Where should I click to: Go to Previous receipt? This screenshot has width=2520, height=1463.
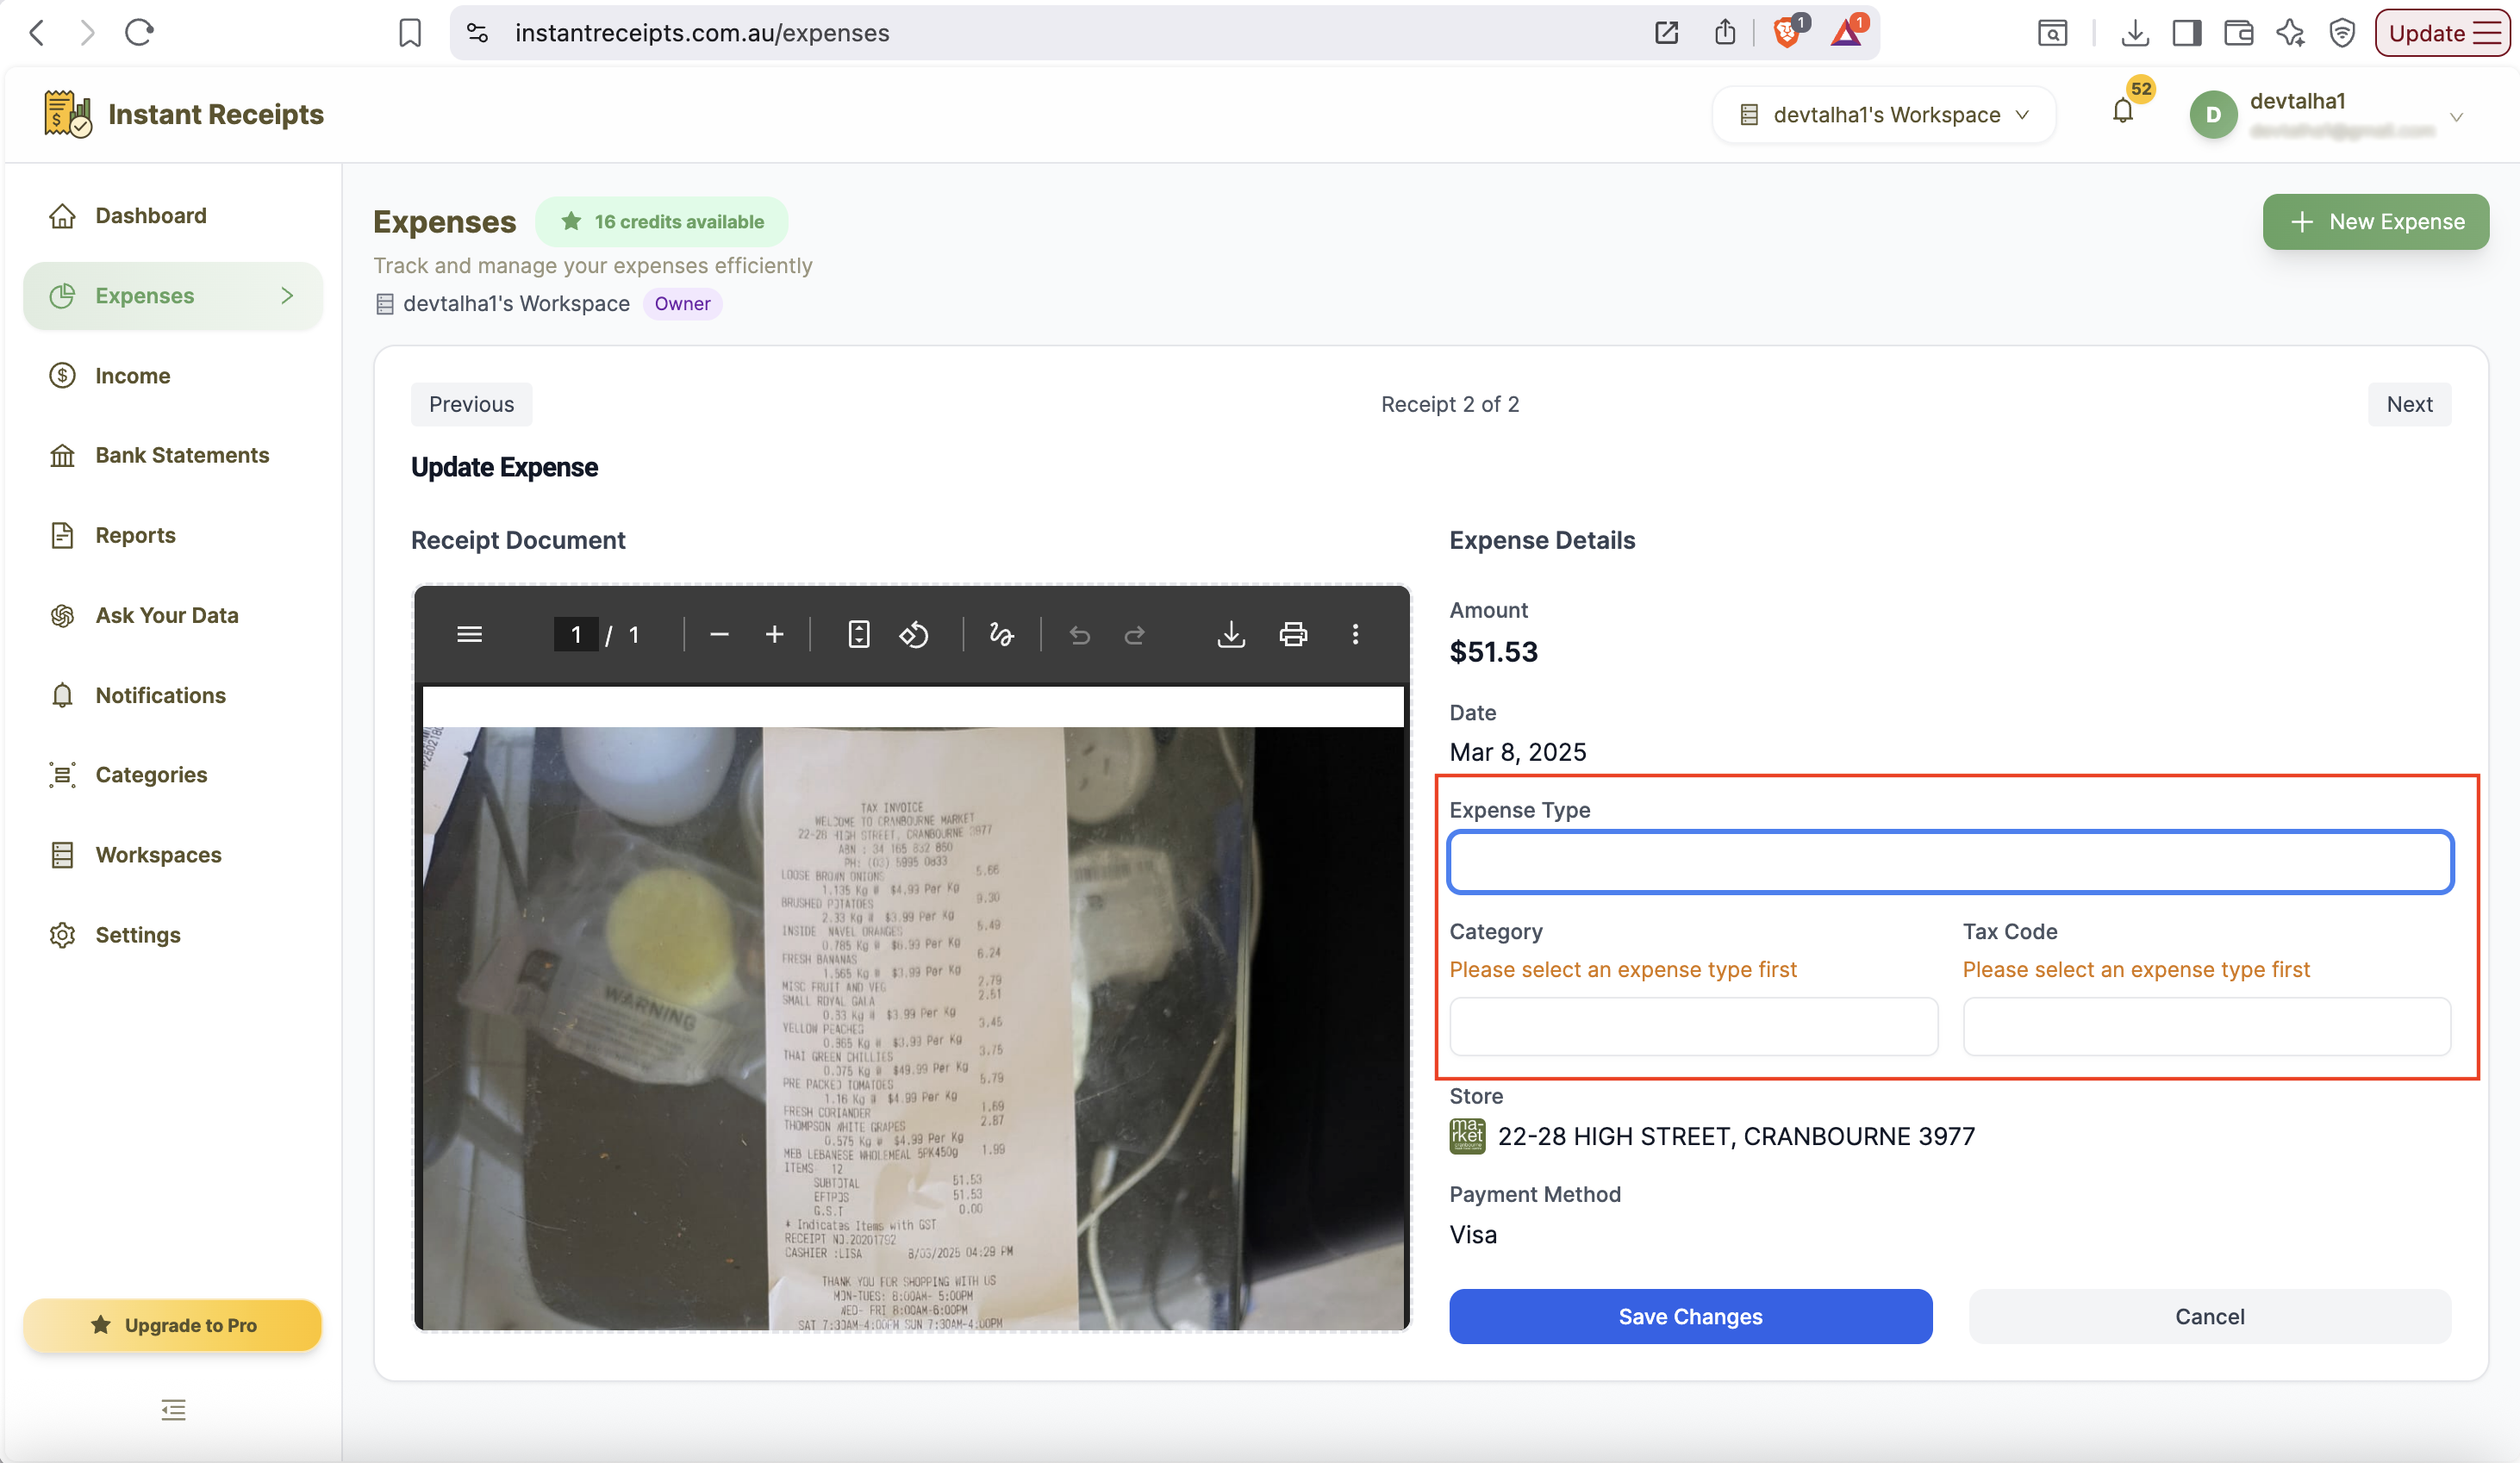(x=472, y=404)
